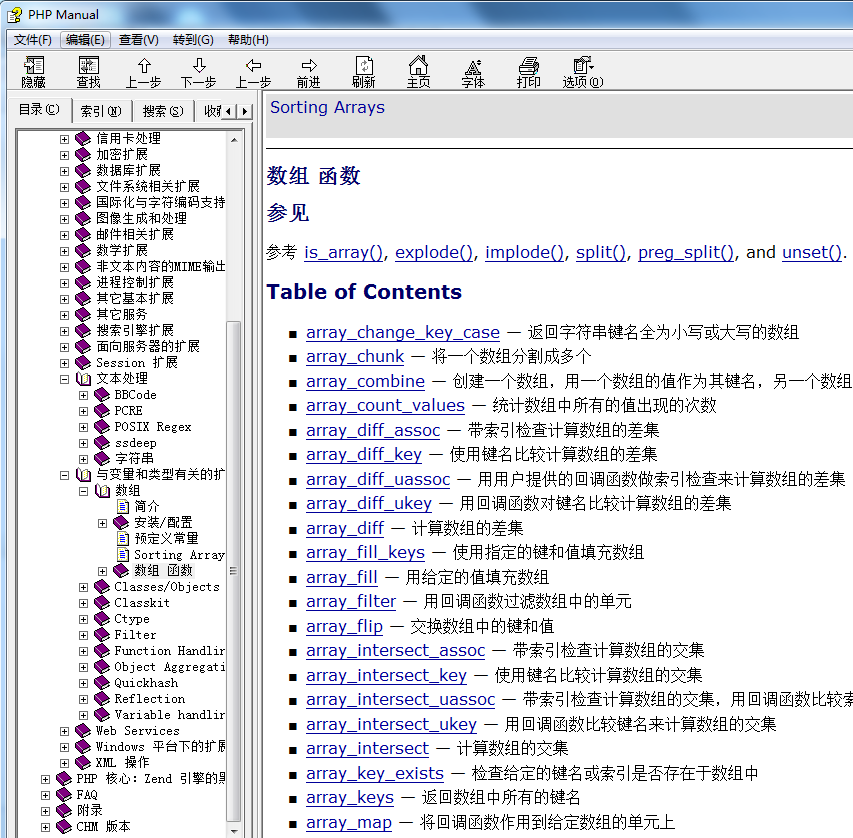Expand the POSIX Regex tree node
Viewport: 853px width, 838px height.
tap(83, 427)
